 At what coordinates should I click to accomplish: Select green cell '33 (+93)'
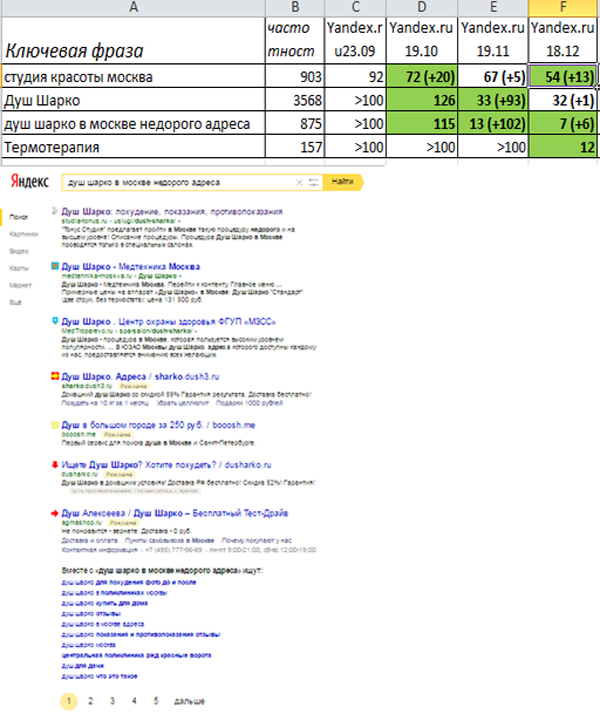click(493, 100)
